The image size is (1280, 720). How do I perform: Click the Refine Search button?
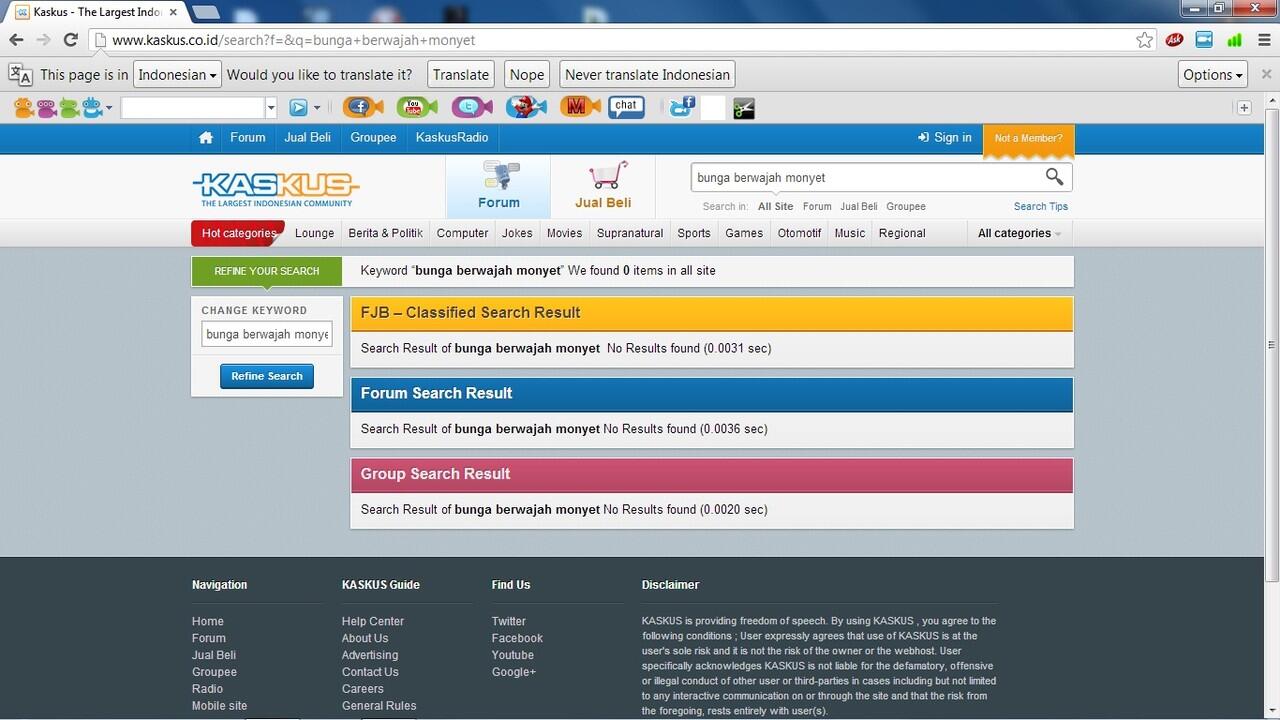click(267, 376)
